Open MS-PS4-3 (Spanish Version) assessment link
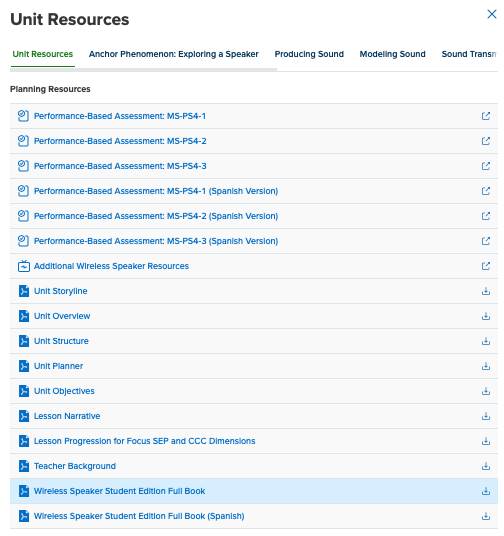Screen dimensions: 504x536 pyautogui.click(x=156, y=241)
